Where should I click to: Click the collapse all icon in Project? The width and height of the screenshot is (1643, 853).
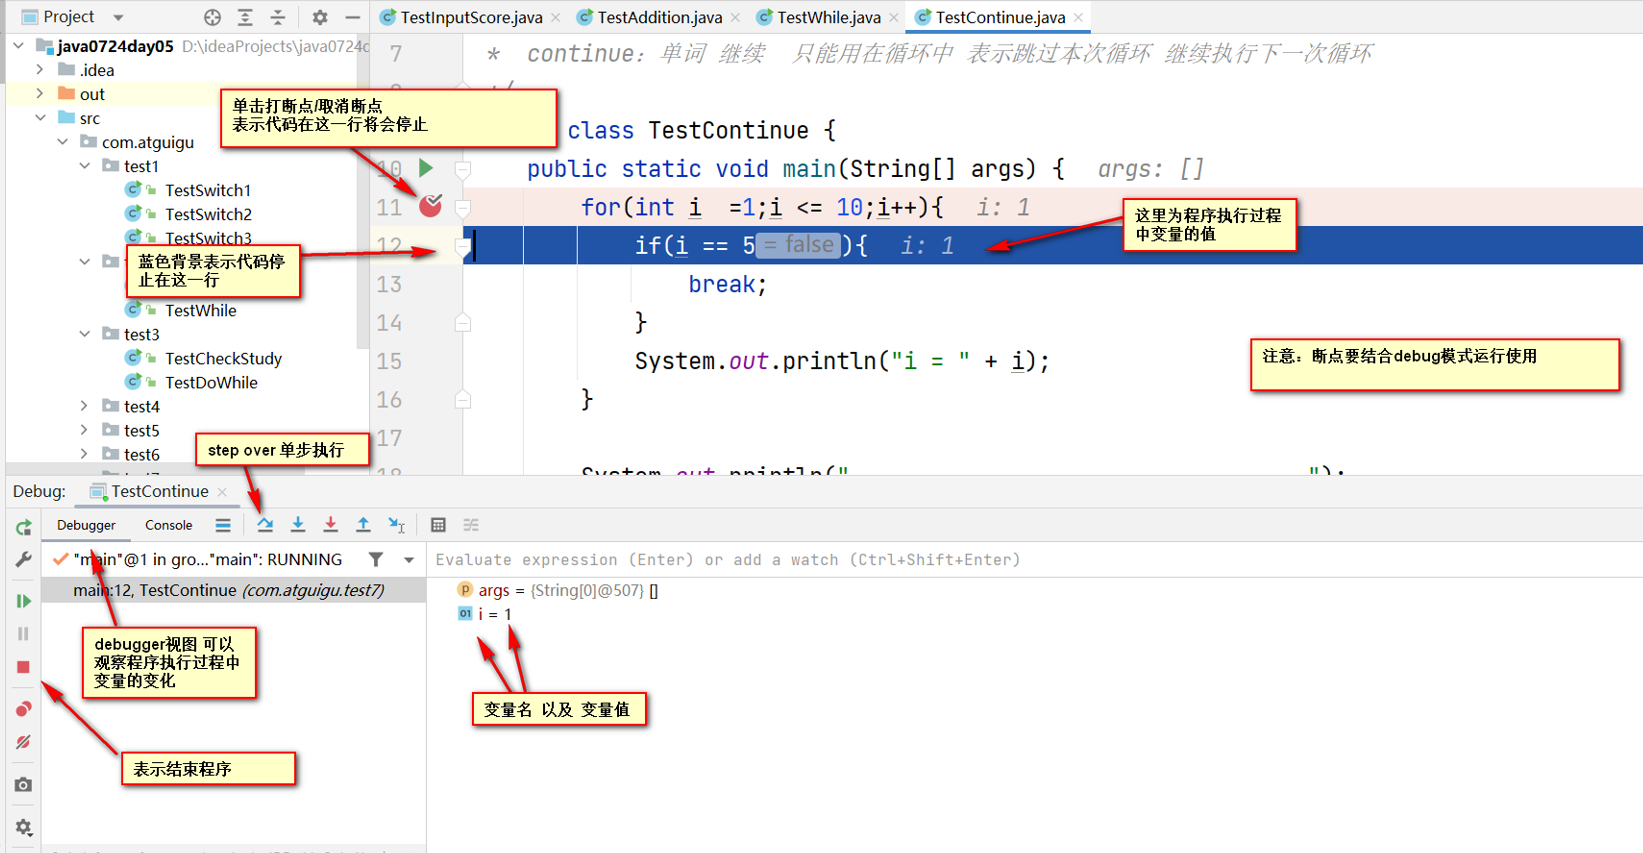[x=278, y=17]
